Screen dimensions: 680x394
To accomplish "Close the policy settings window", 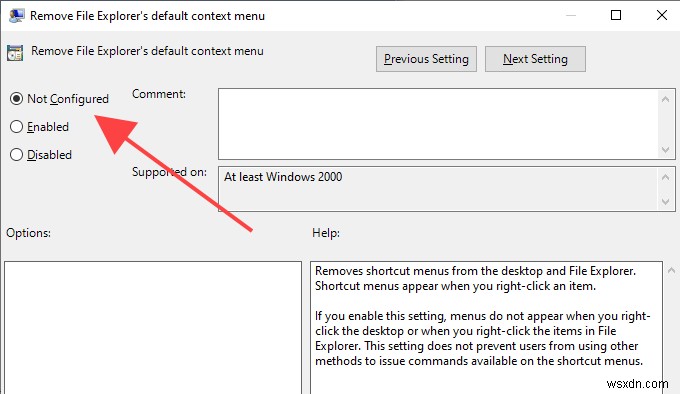I will pyautogui.click(x=662, y=15).
